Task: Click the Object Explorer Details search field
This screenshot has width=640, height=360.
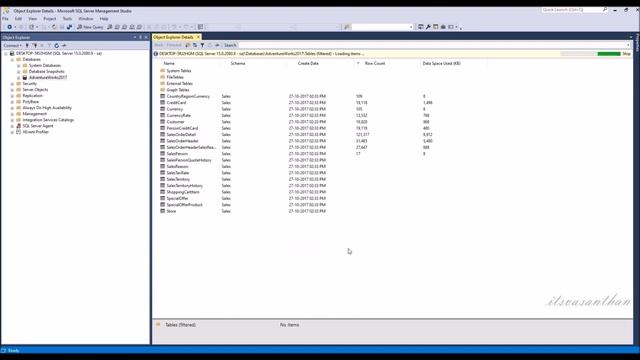Action: point(435,45)
